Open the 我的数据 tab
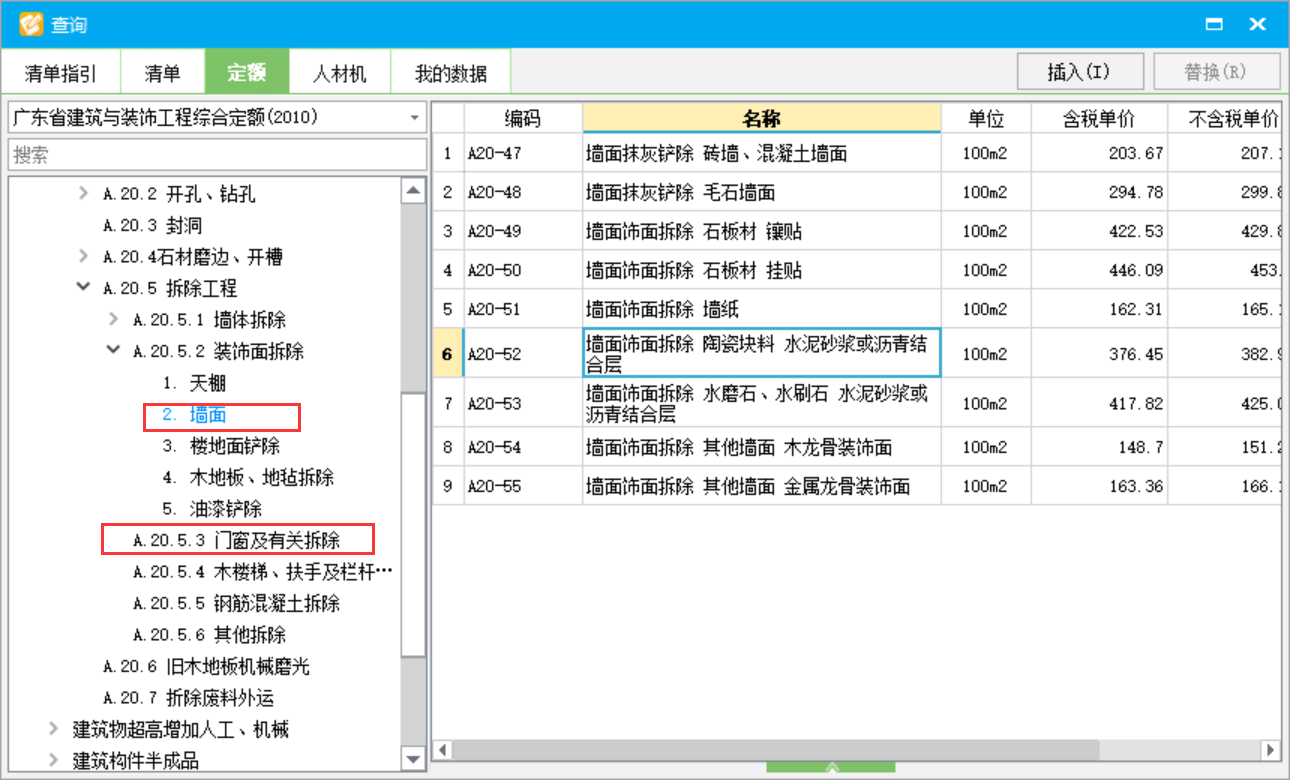The height and width of the screenshot is (780, 1290). 451,73
